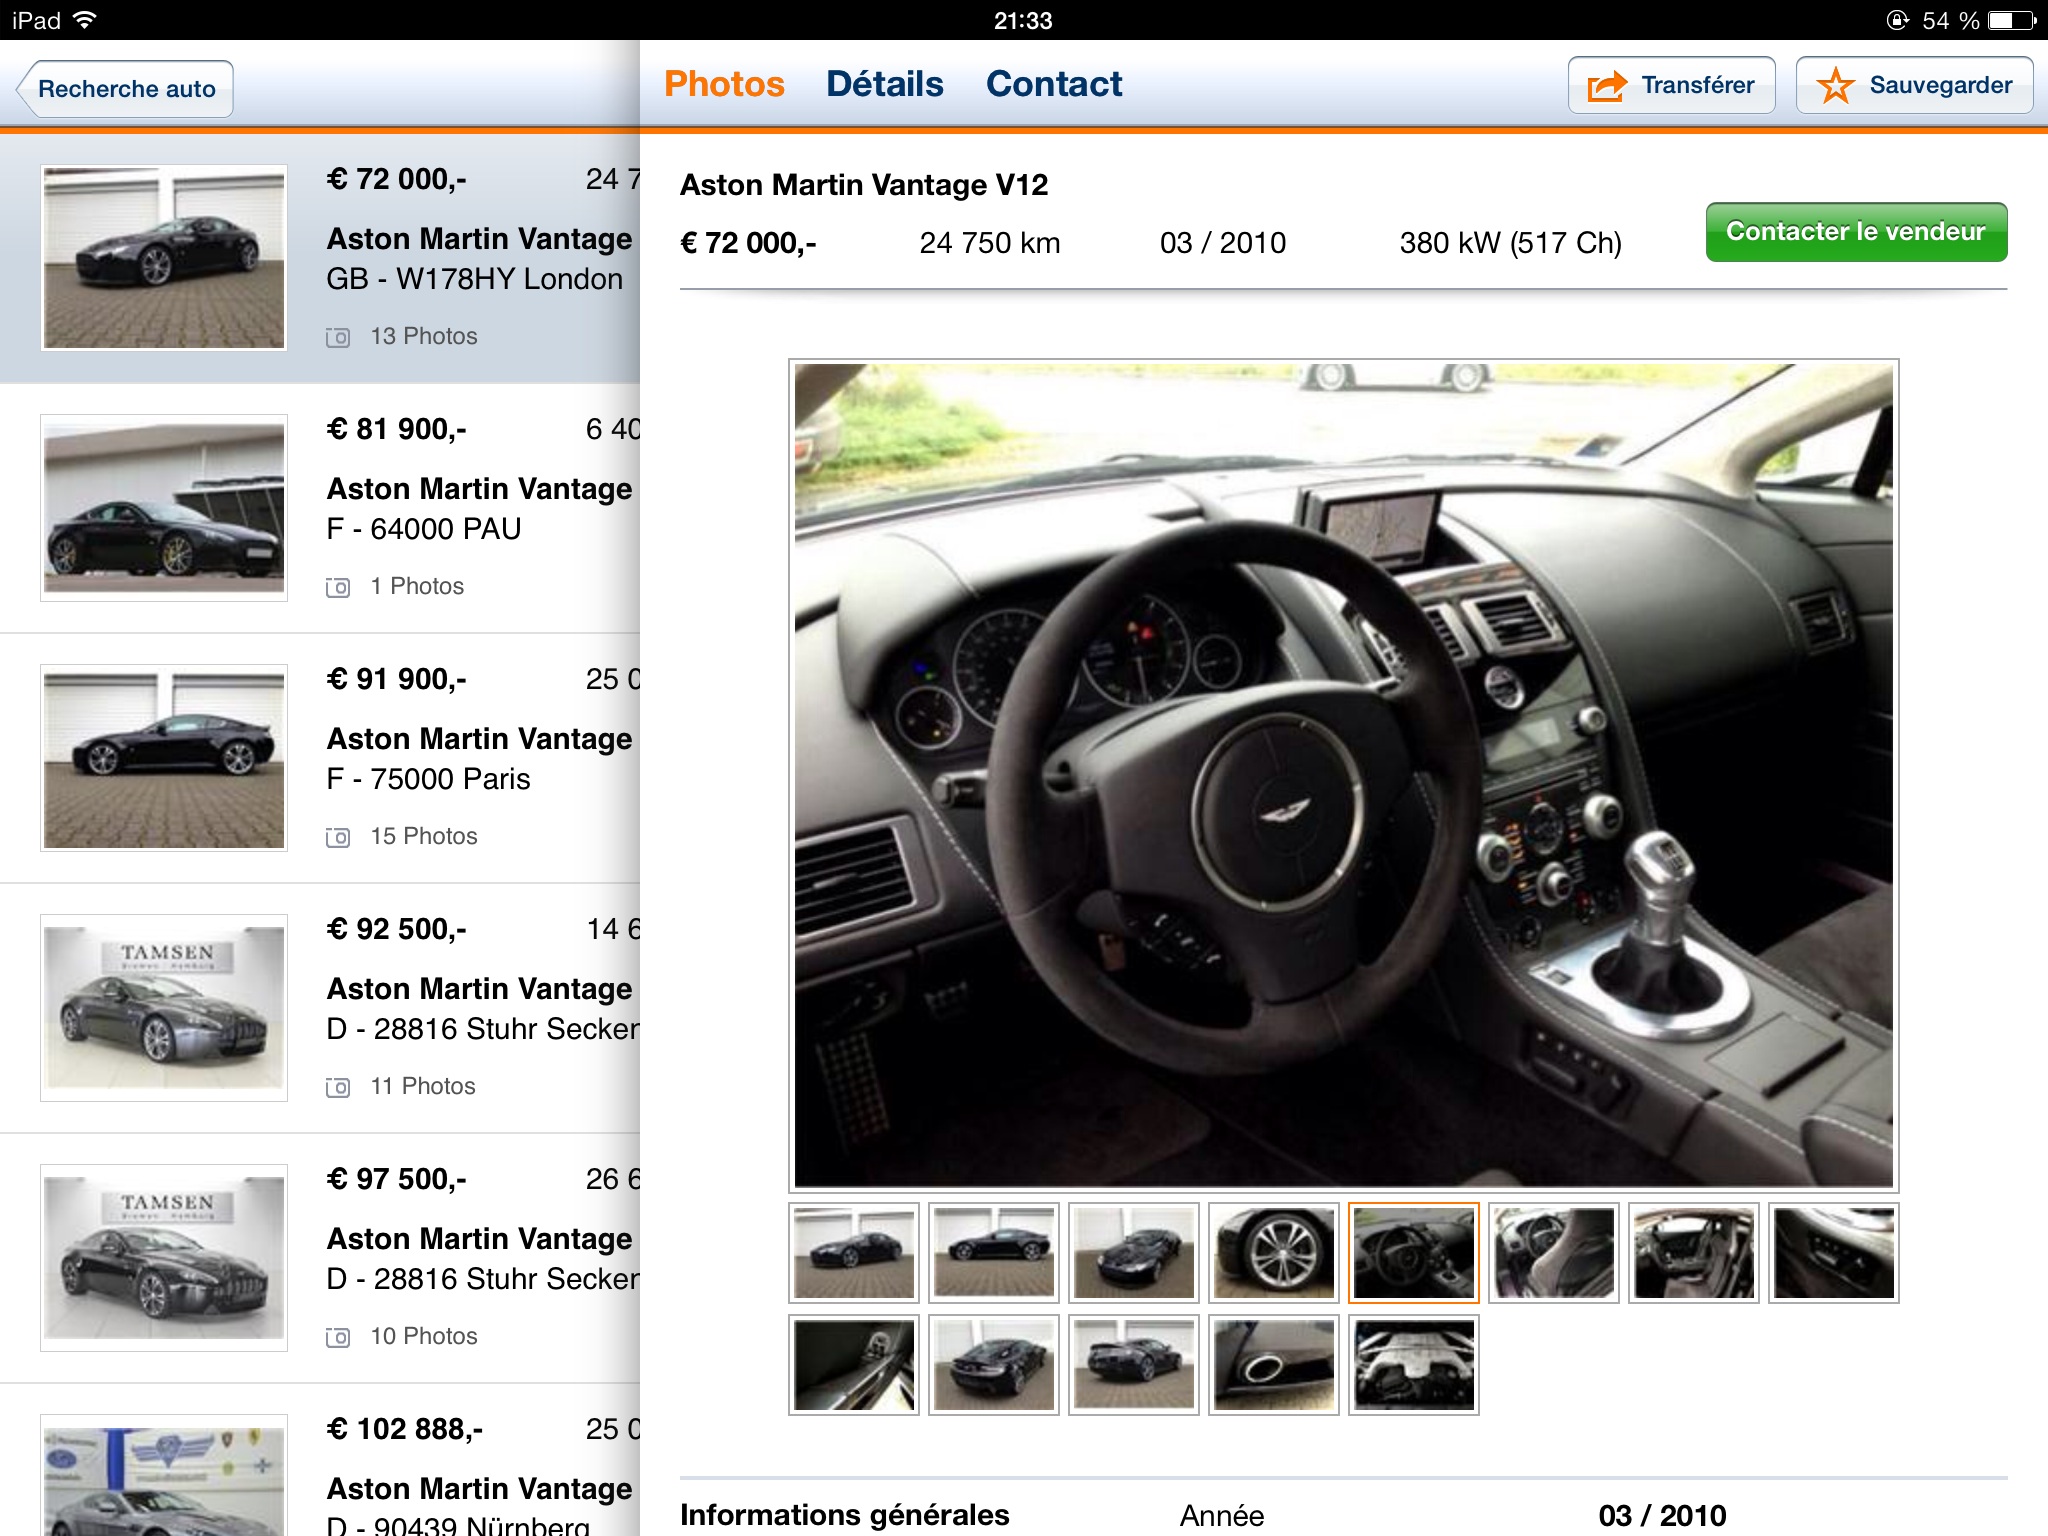Viewport: 2048px width, 1536px height.
Task: Tap the Paris listing car photo
Action: pyautogui.click(x=164, y=758)
